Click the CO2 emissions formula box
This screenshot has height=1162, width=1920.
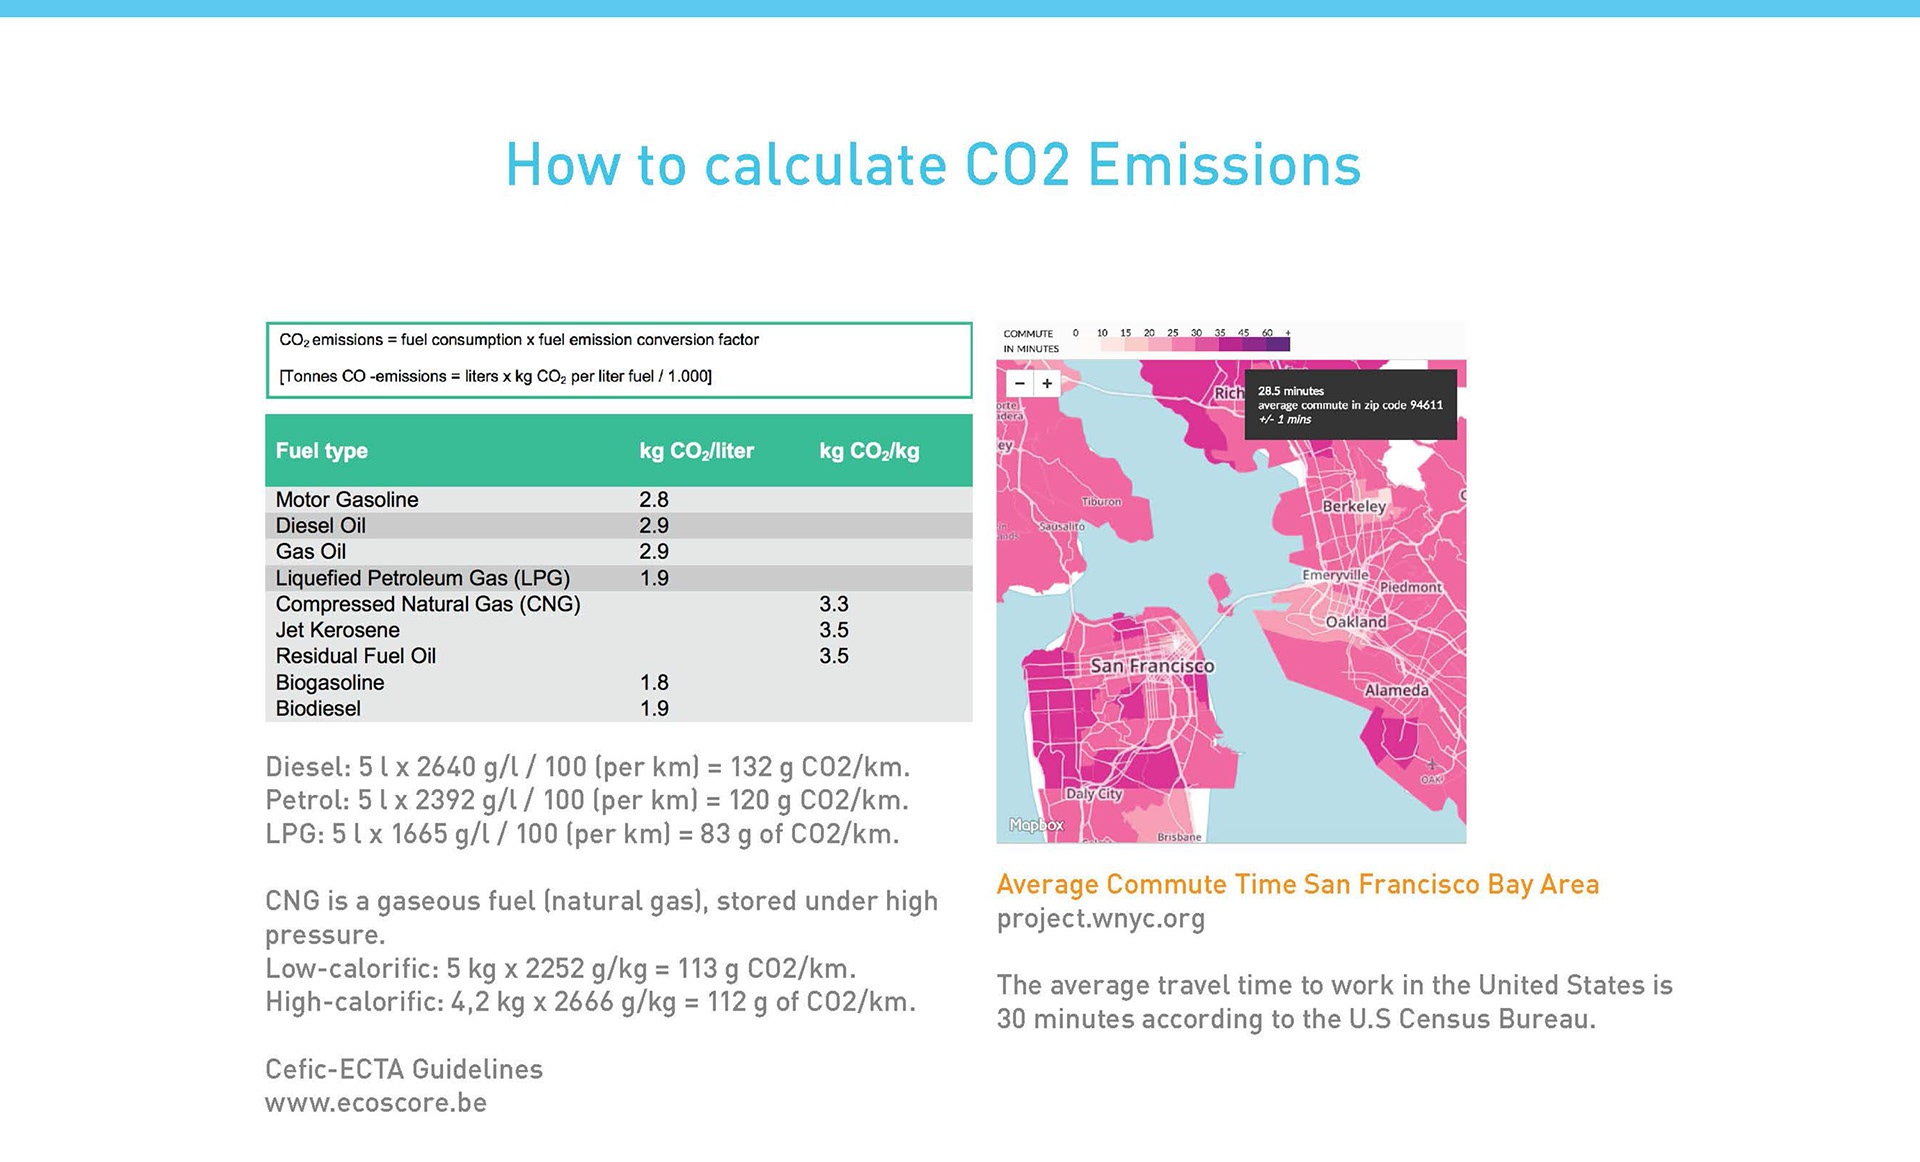click(x=618, y=359)
